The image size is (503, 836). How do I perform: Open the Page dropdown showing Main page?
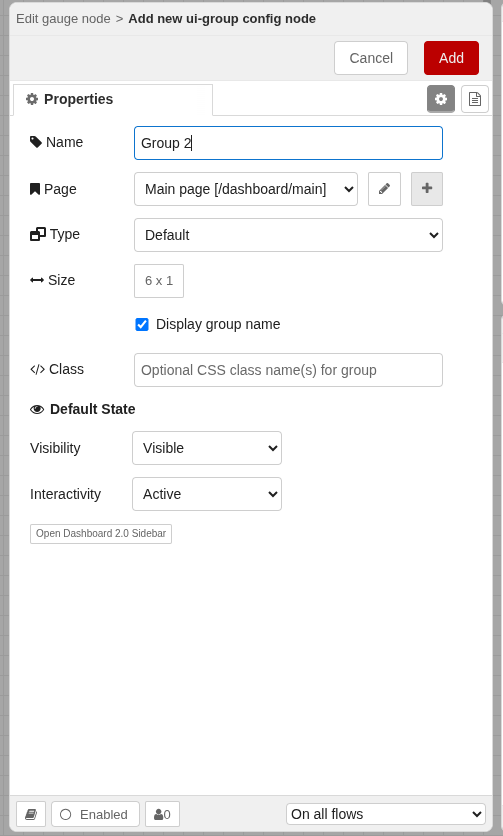[246, 189]
